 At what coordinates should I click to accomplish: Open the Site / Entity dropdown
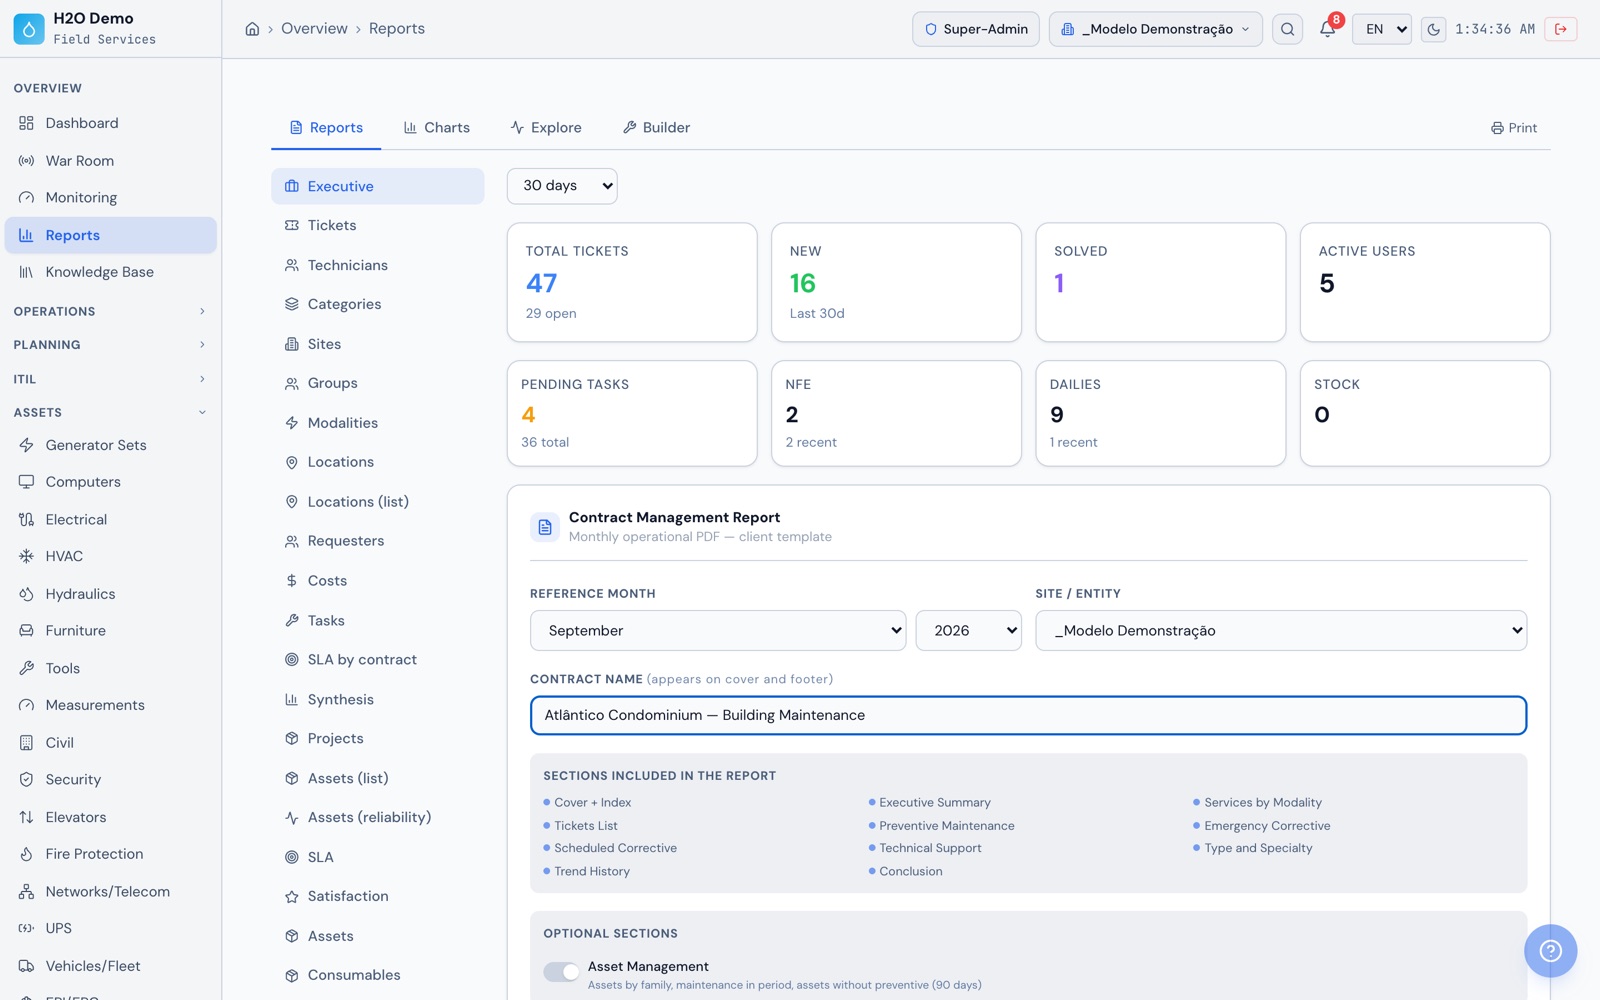click(x=1281, y=630)
